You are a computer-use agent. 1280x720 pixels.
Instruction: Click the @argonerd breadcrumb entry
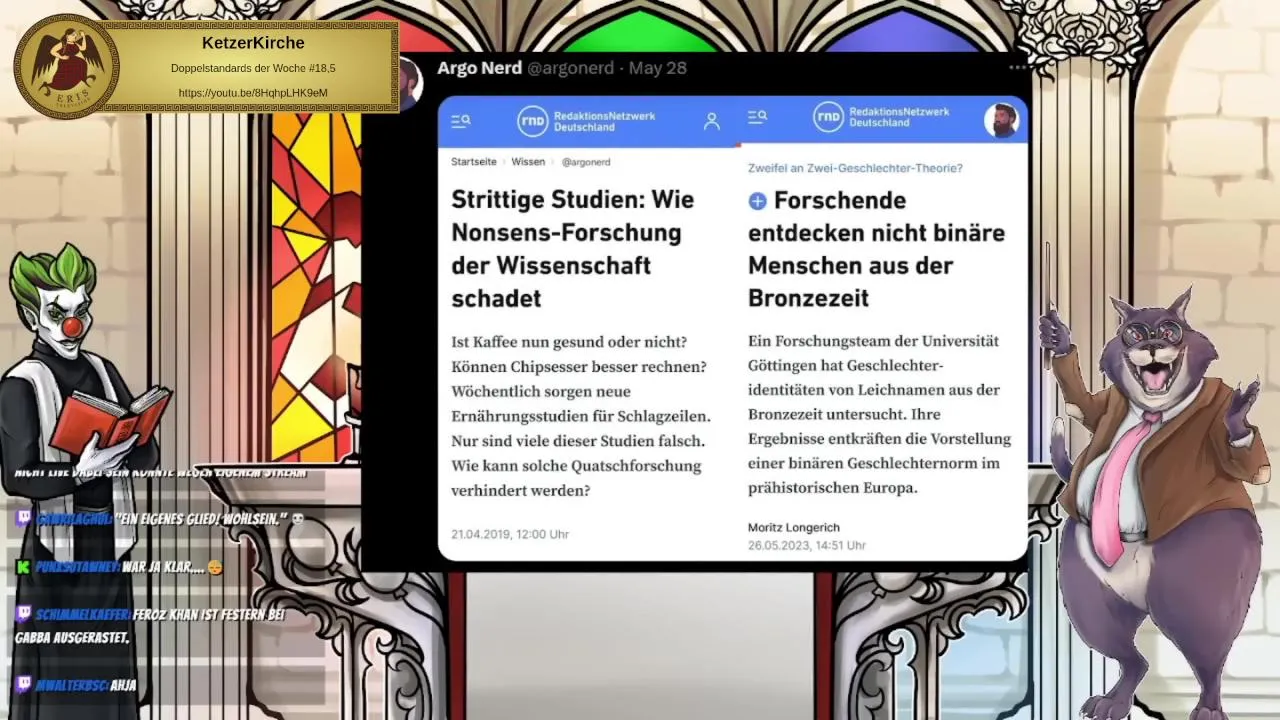click(x=586, y=161)
